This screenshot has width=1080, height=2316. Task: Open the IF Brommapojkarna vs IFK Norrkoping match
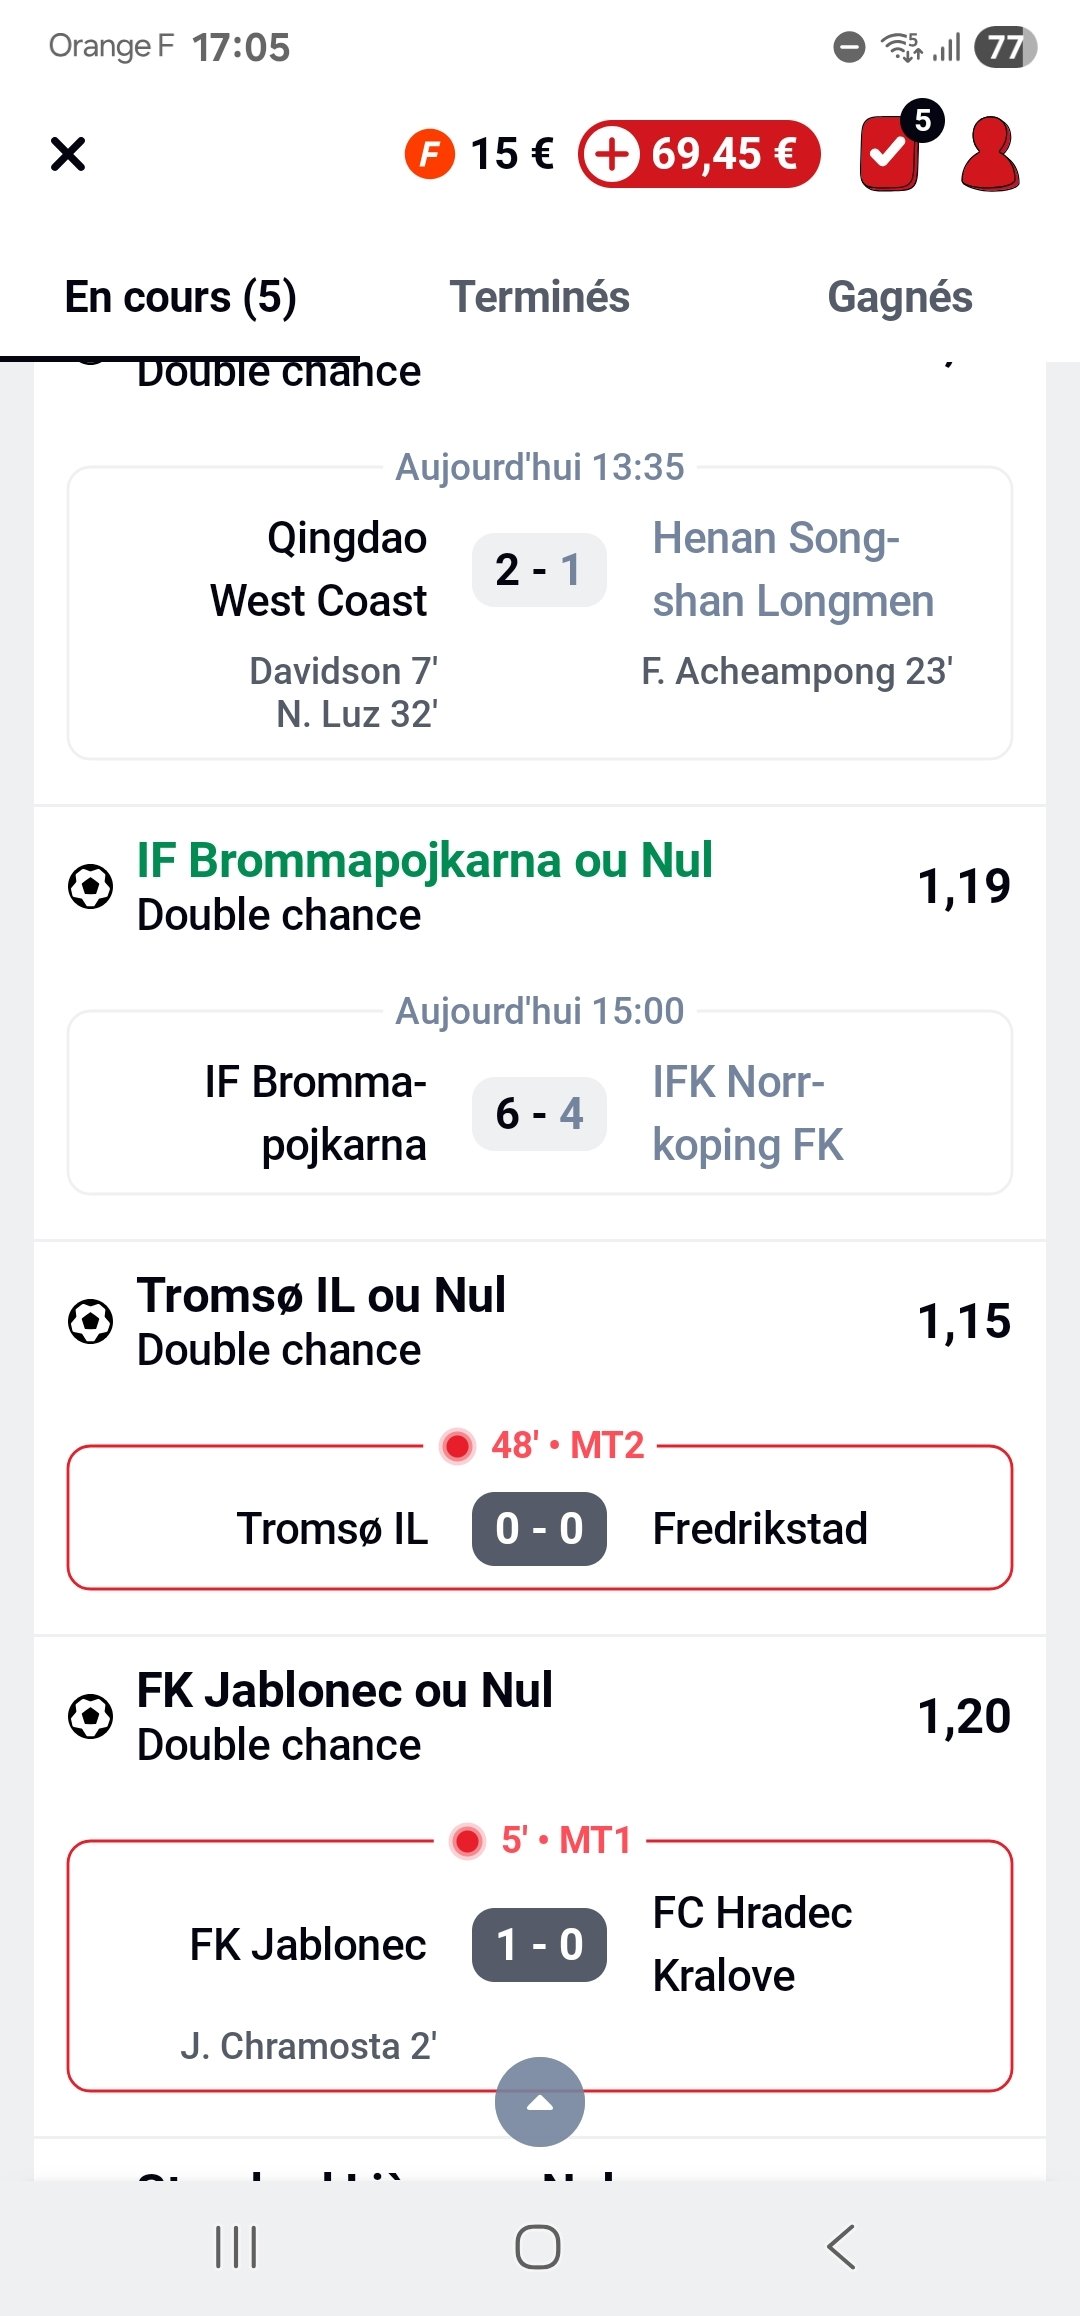(540, 1112)
